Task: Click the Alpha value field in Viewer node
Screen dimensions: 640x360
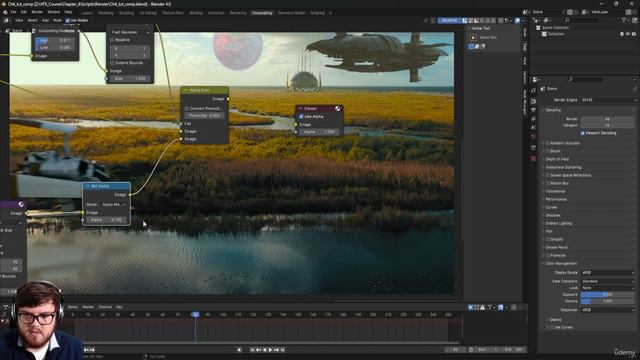Action: click(320, 132)
